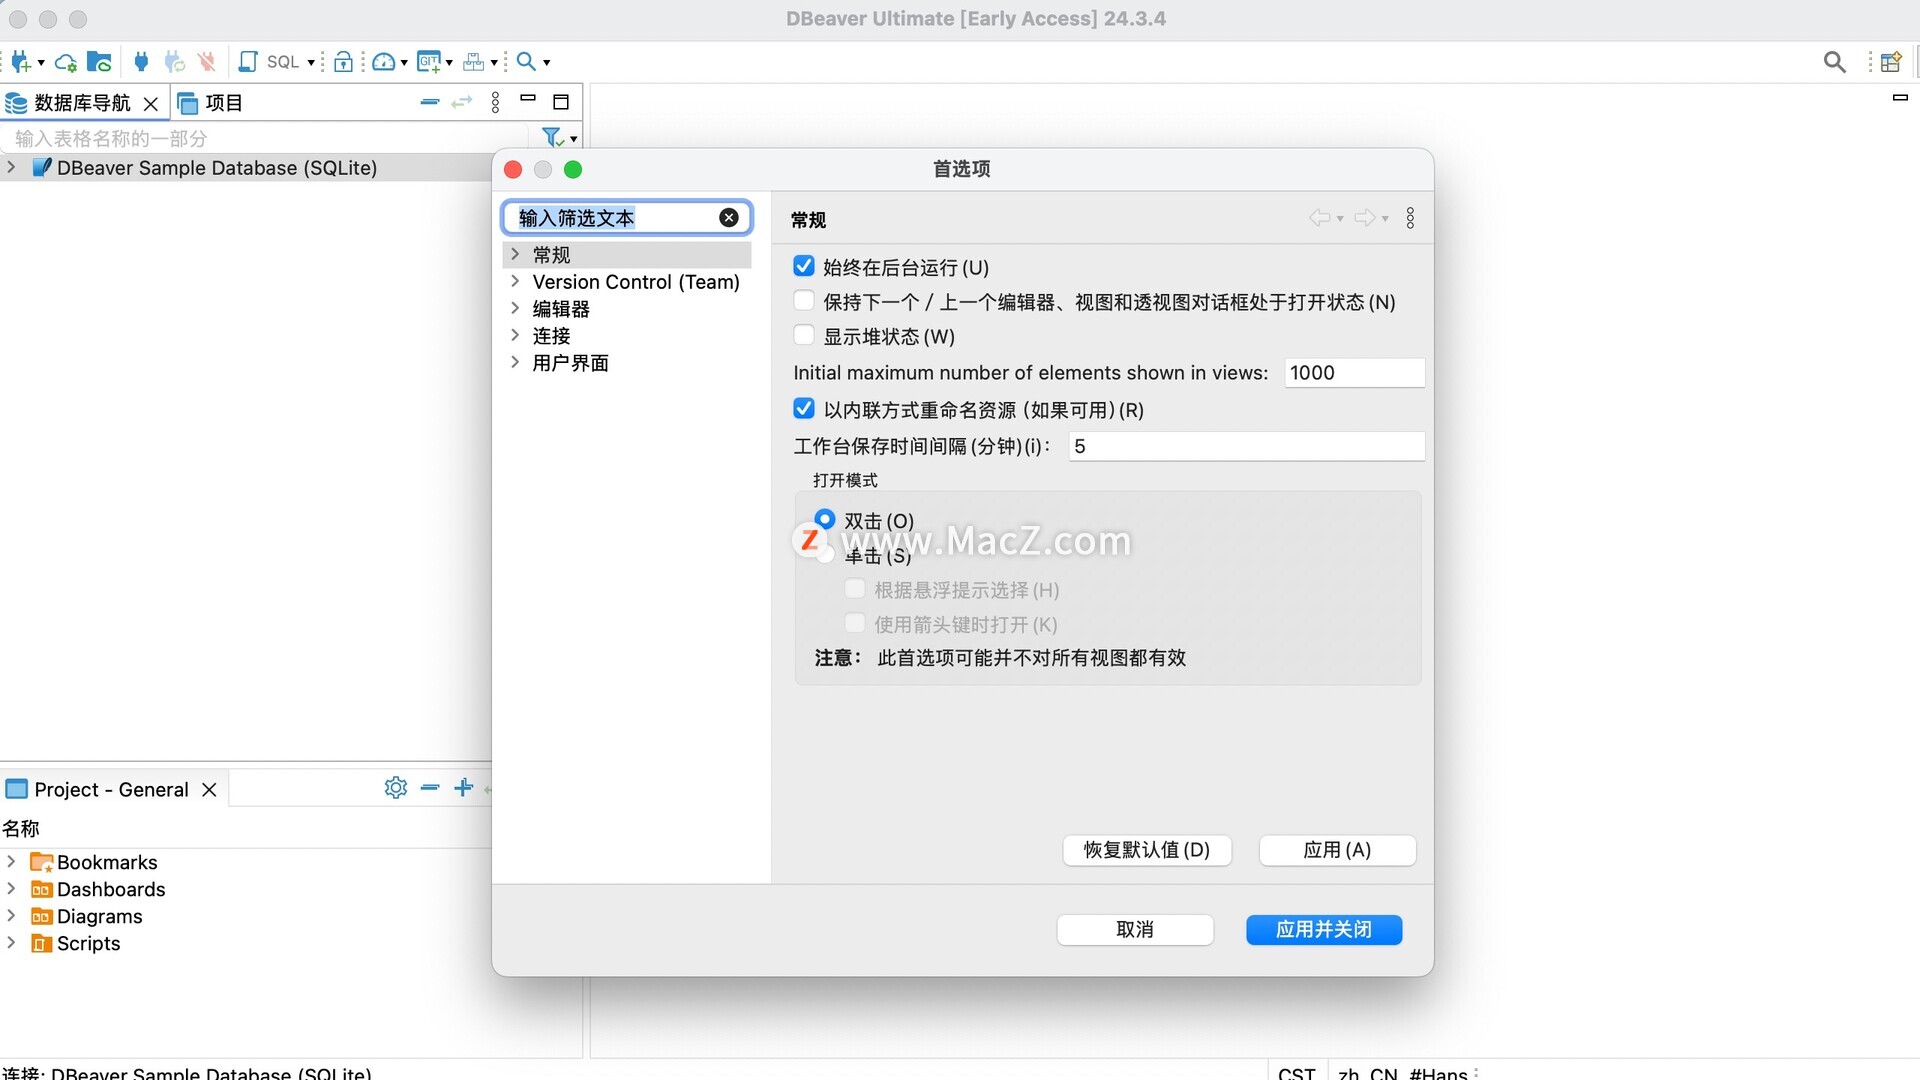Switch to the 数据库导航 tab

[82, 103]
